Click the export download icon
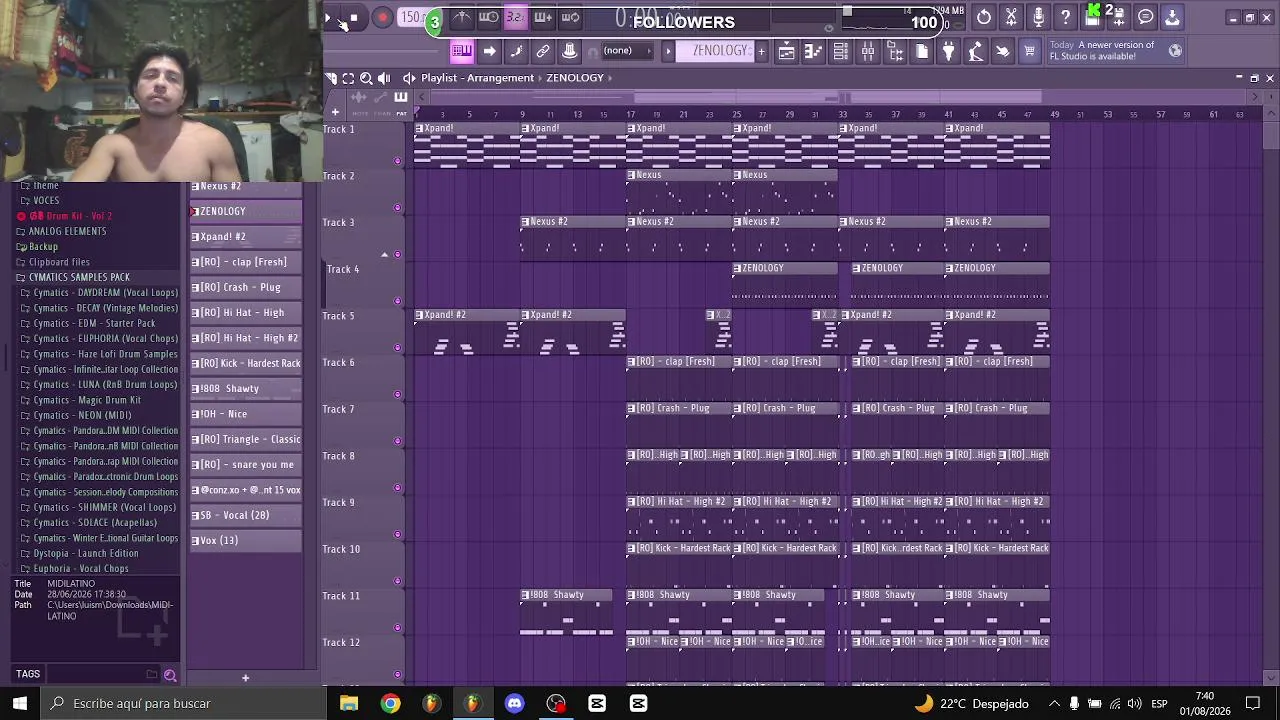The height and width of the screenshot is (720, 1280). (1172, 17)
